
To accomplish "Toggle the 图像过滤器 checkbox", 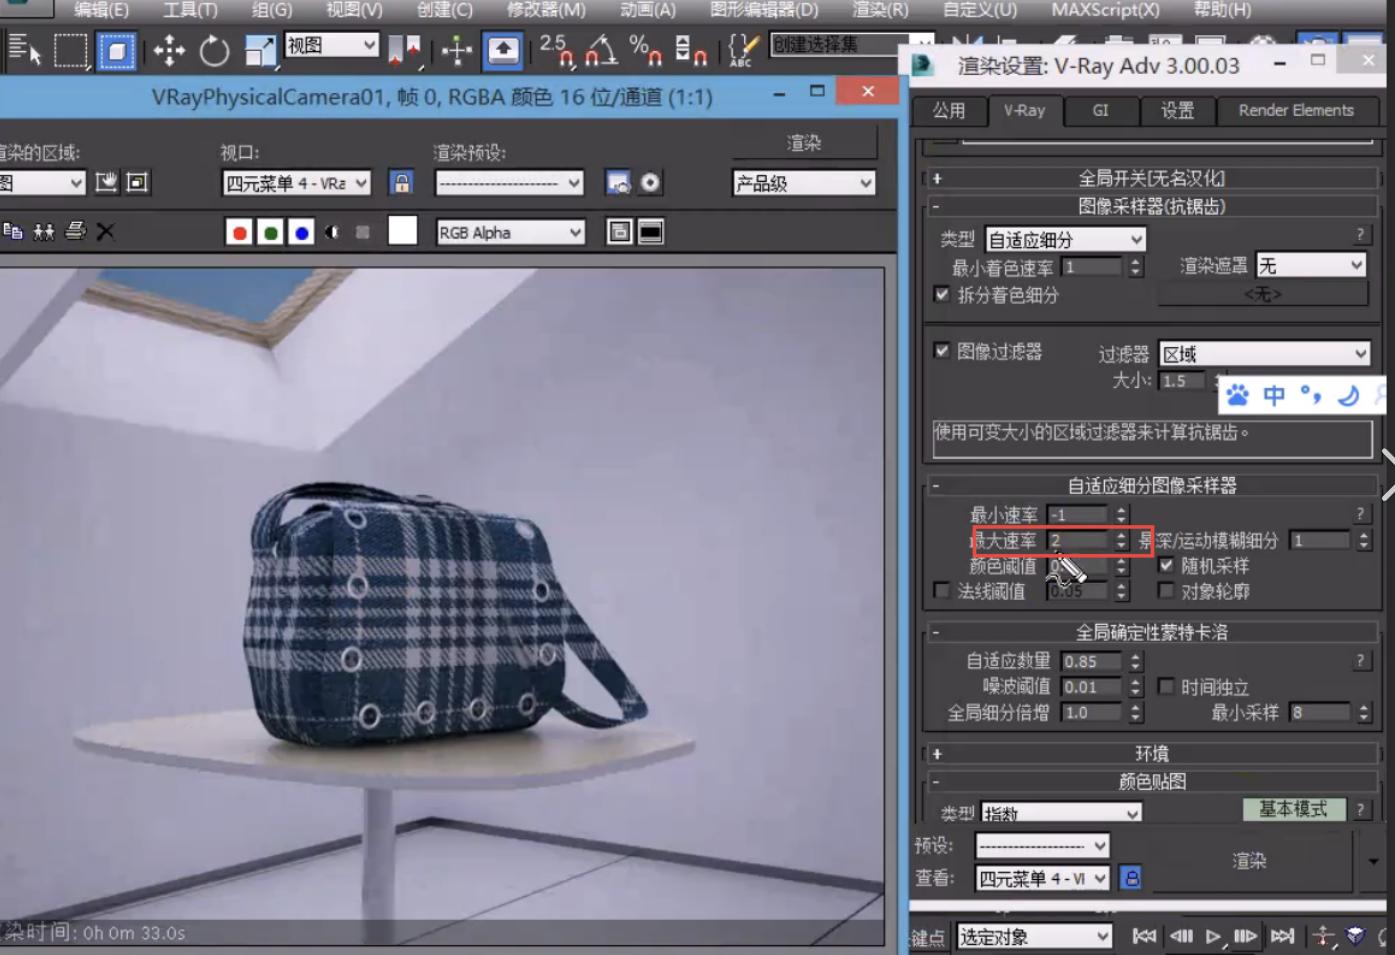I will coord(941,351).
